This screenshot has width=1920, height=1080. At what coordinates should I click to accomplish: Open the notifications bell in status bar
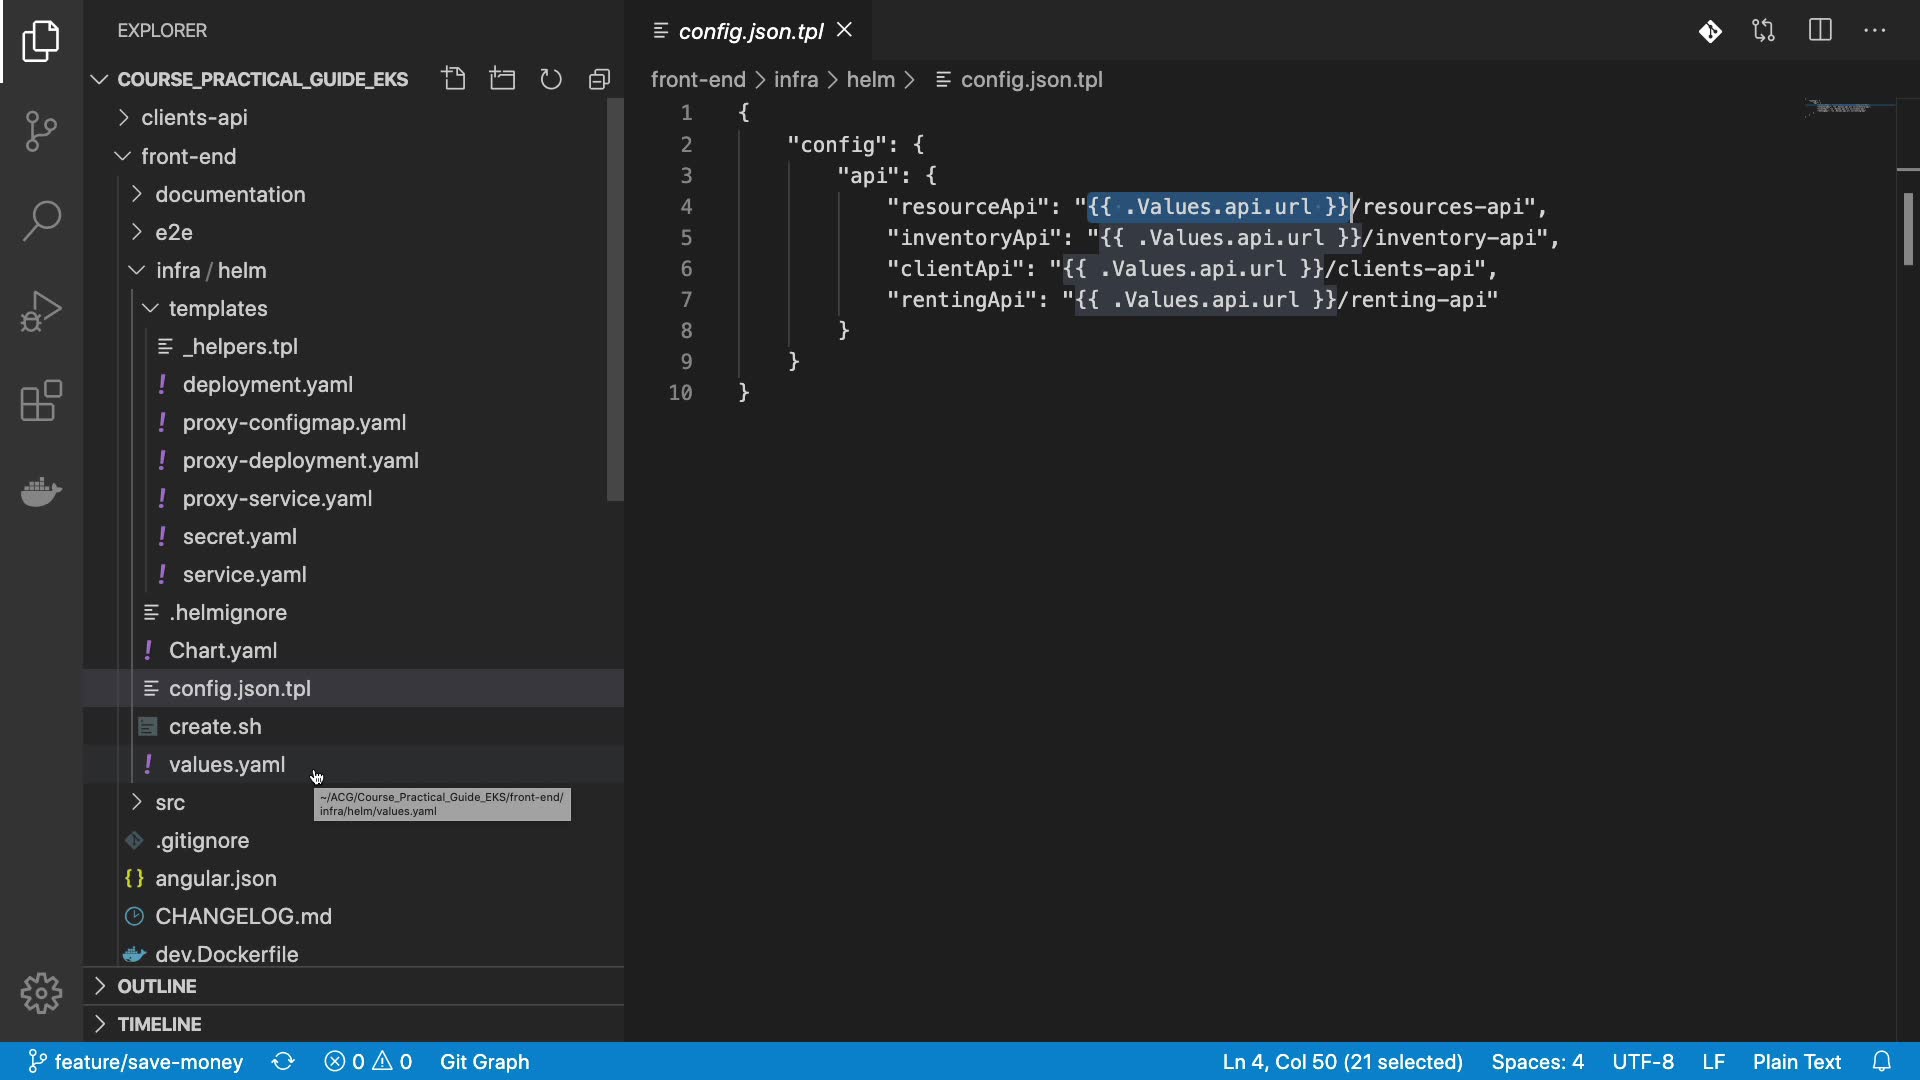[1881, 1061]
